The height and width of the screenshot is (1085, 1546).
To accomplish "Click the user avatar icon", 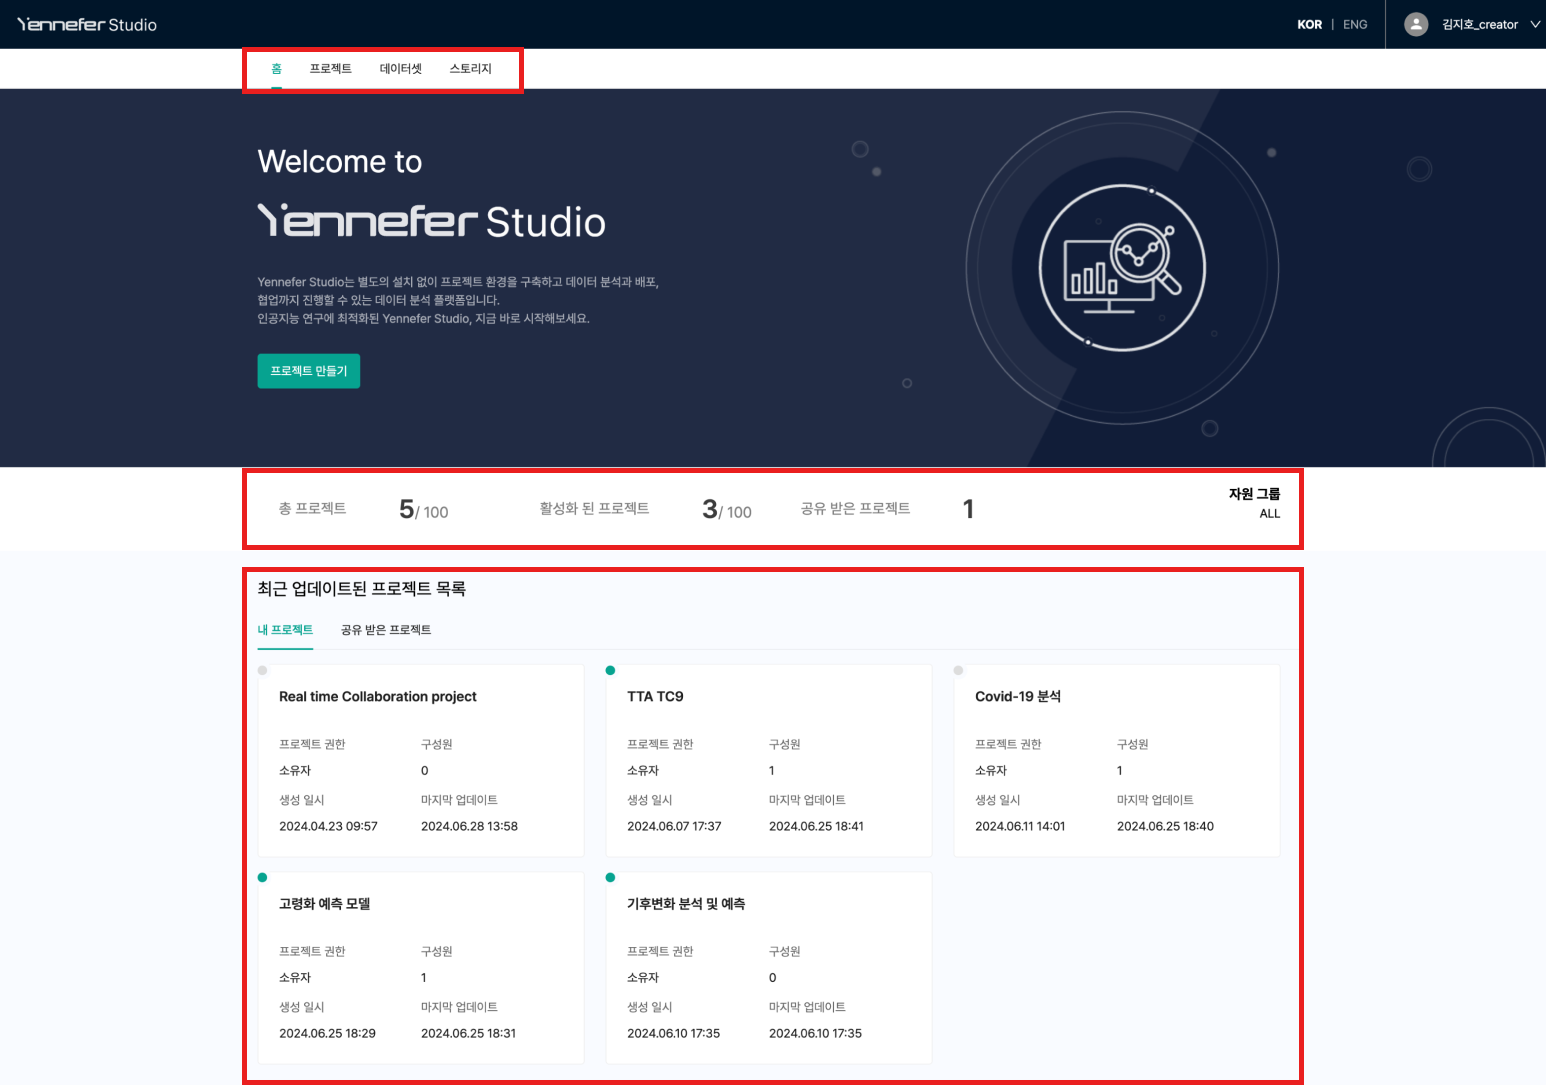I will (1416, 24).
